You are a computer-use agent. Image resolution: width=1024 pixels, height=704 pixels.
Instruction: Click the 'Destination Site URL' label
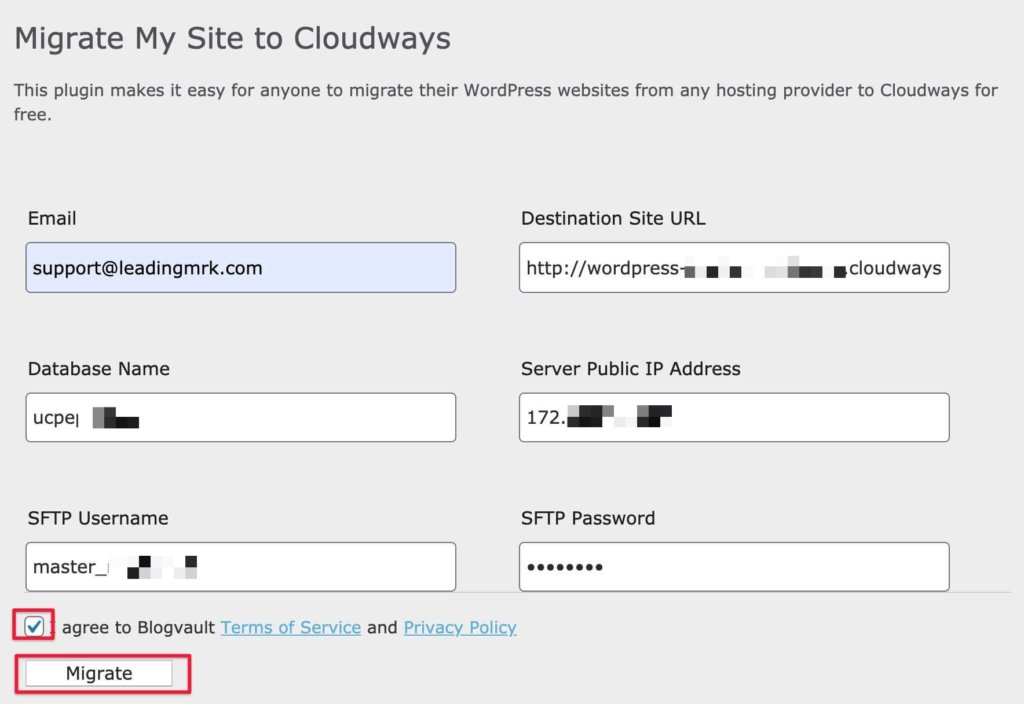[x=613, y=218]
